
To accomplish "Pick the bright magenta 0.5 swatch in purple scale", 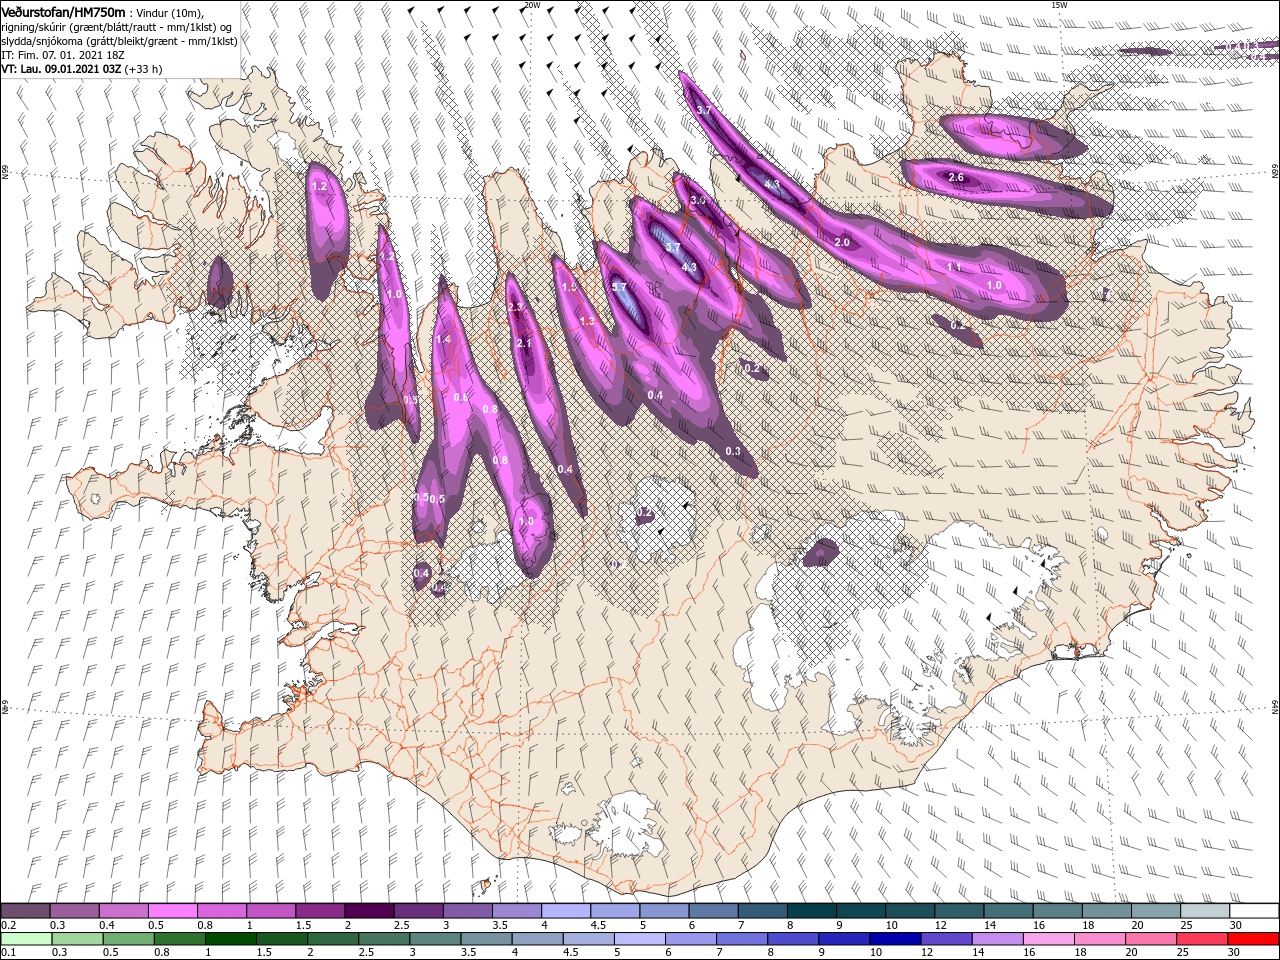I will coord(172,911).
